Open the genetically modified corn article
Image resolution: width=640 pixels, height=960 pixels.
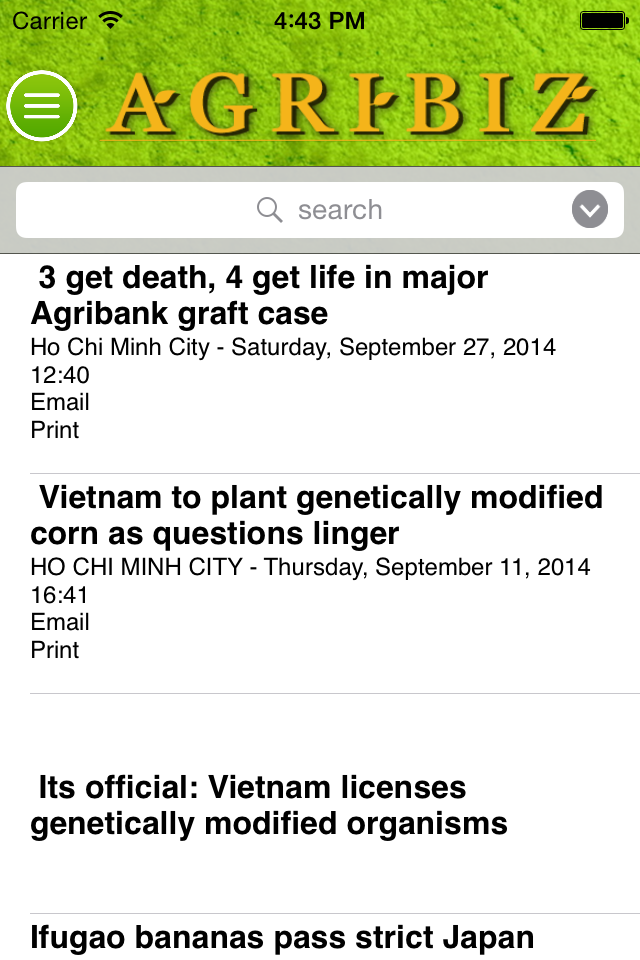(317, 515)
